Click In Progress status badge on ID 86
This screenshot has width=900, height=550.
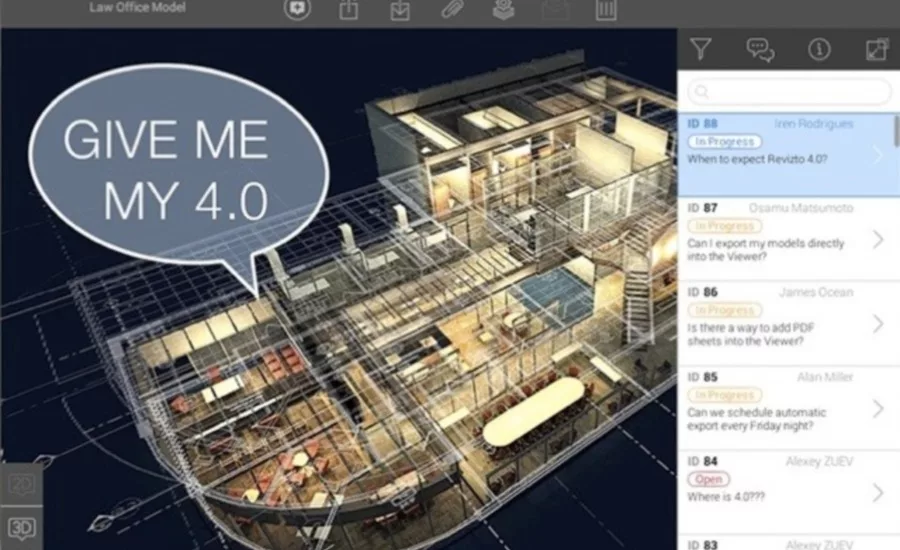click(x=725, y=310)
